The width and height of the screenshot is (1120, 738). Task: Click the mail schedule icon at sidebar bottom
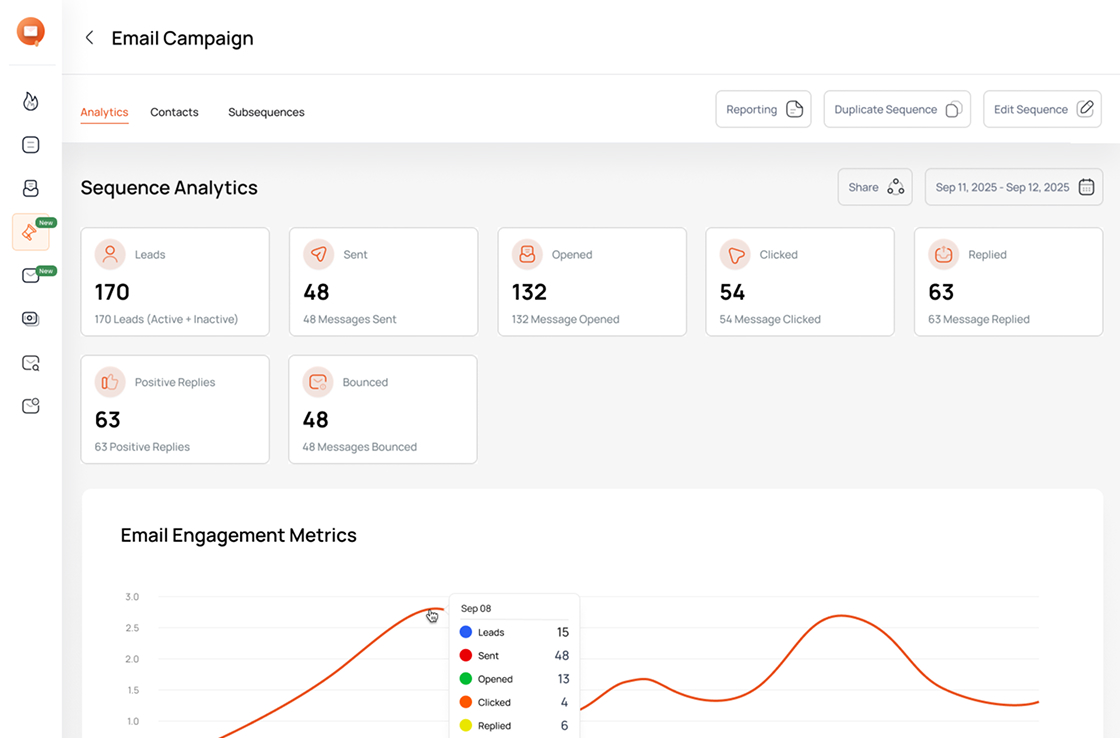coord(30,405)
